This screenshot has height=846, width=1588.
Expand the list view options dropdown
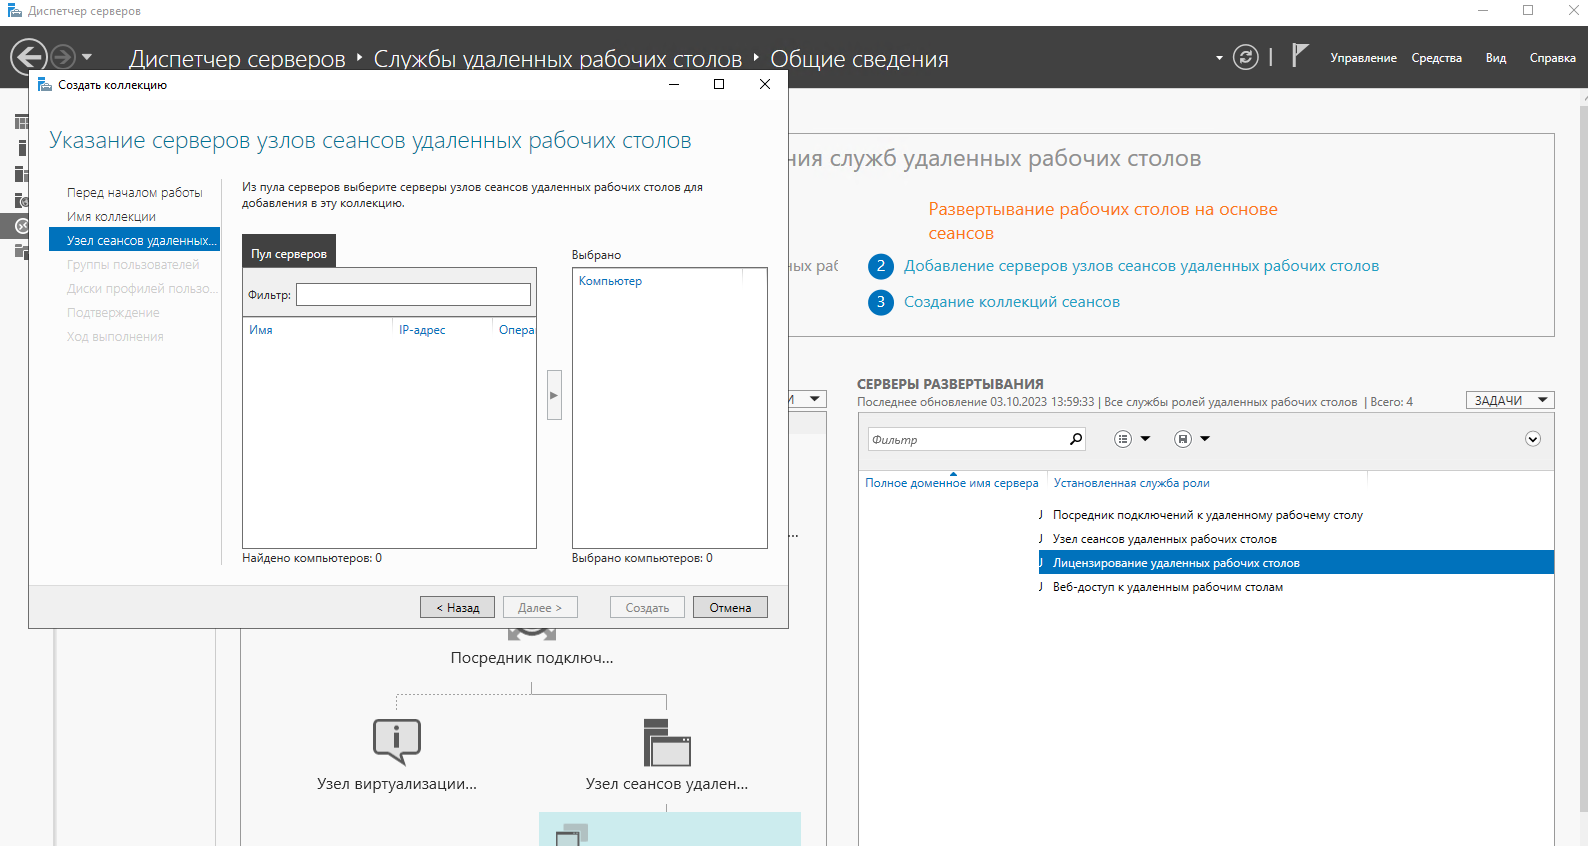tap(1132, 439)
